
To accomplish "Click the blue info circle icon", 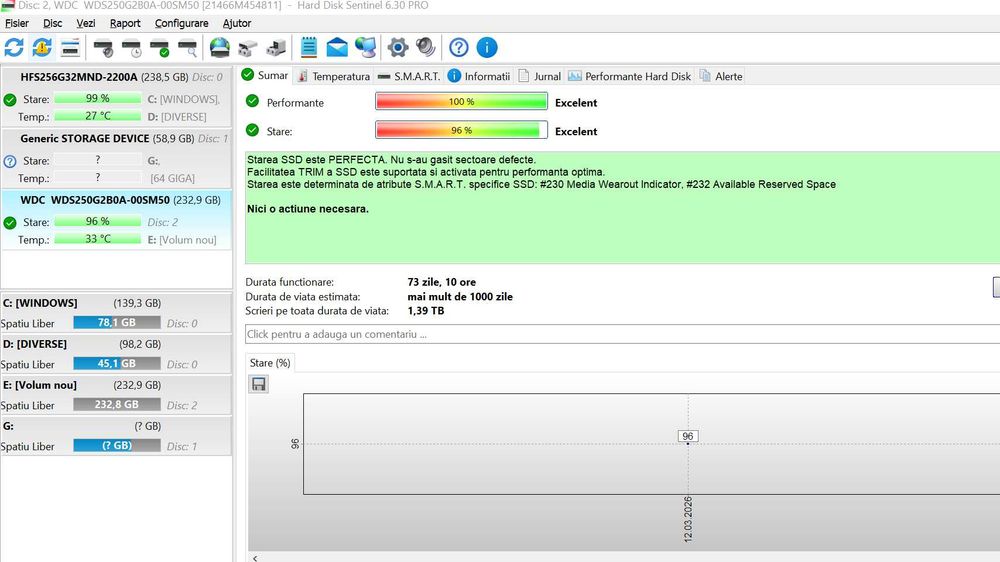I will pos(487,47).
